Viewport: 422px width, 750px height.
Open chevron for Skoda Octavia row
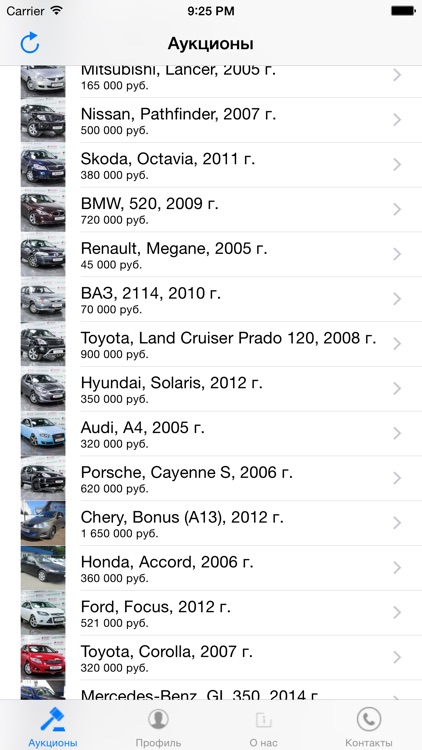click(397, 165)
